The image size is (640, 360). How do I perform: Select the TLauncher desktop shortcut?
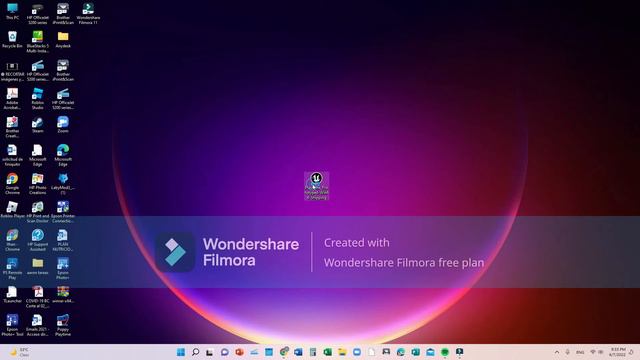(12, 294)
